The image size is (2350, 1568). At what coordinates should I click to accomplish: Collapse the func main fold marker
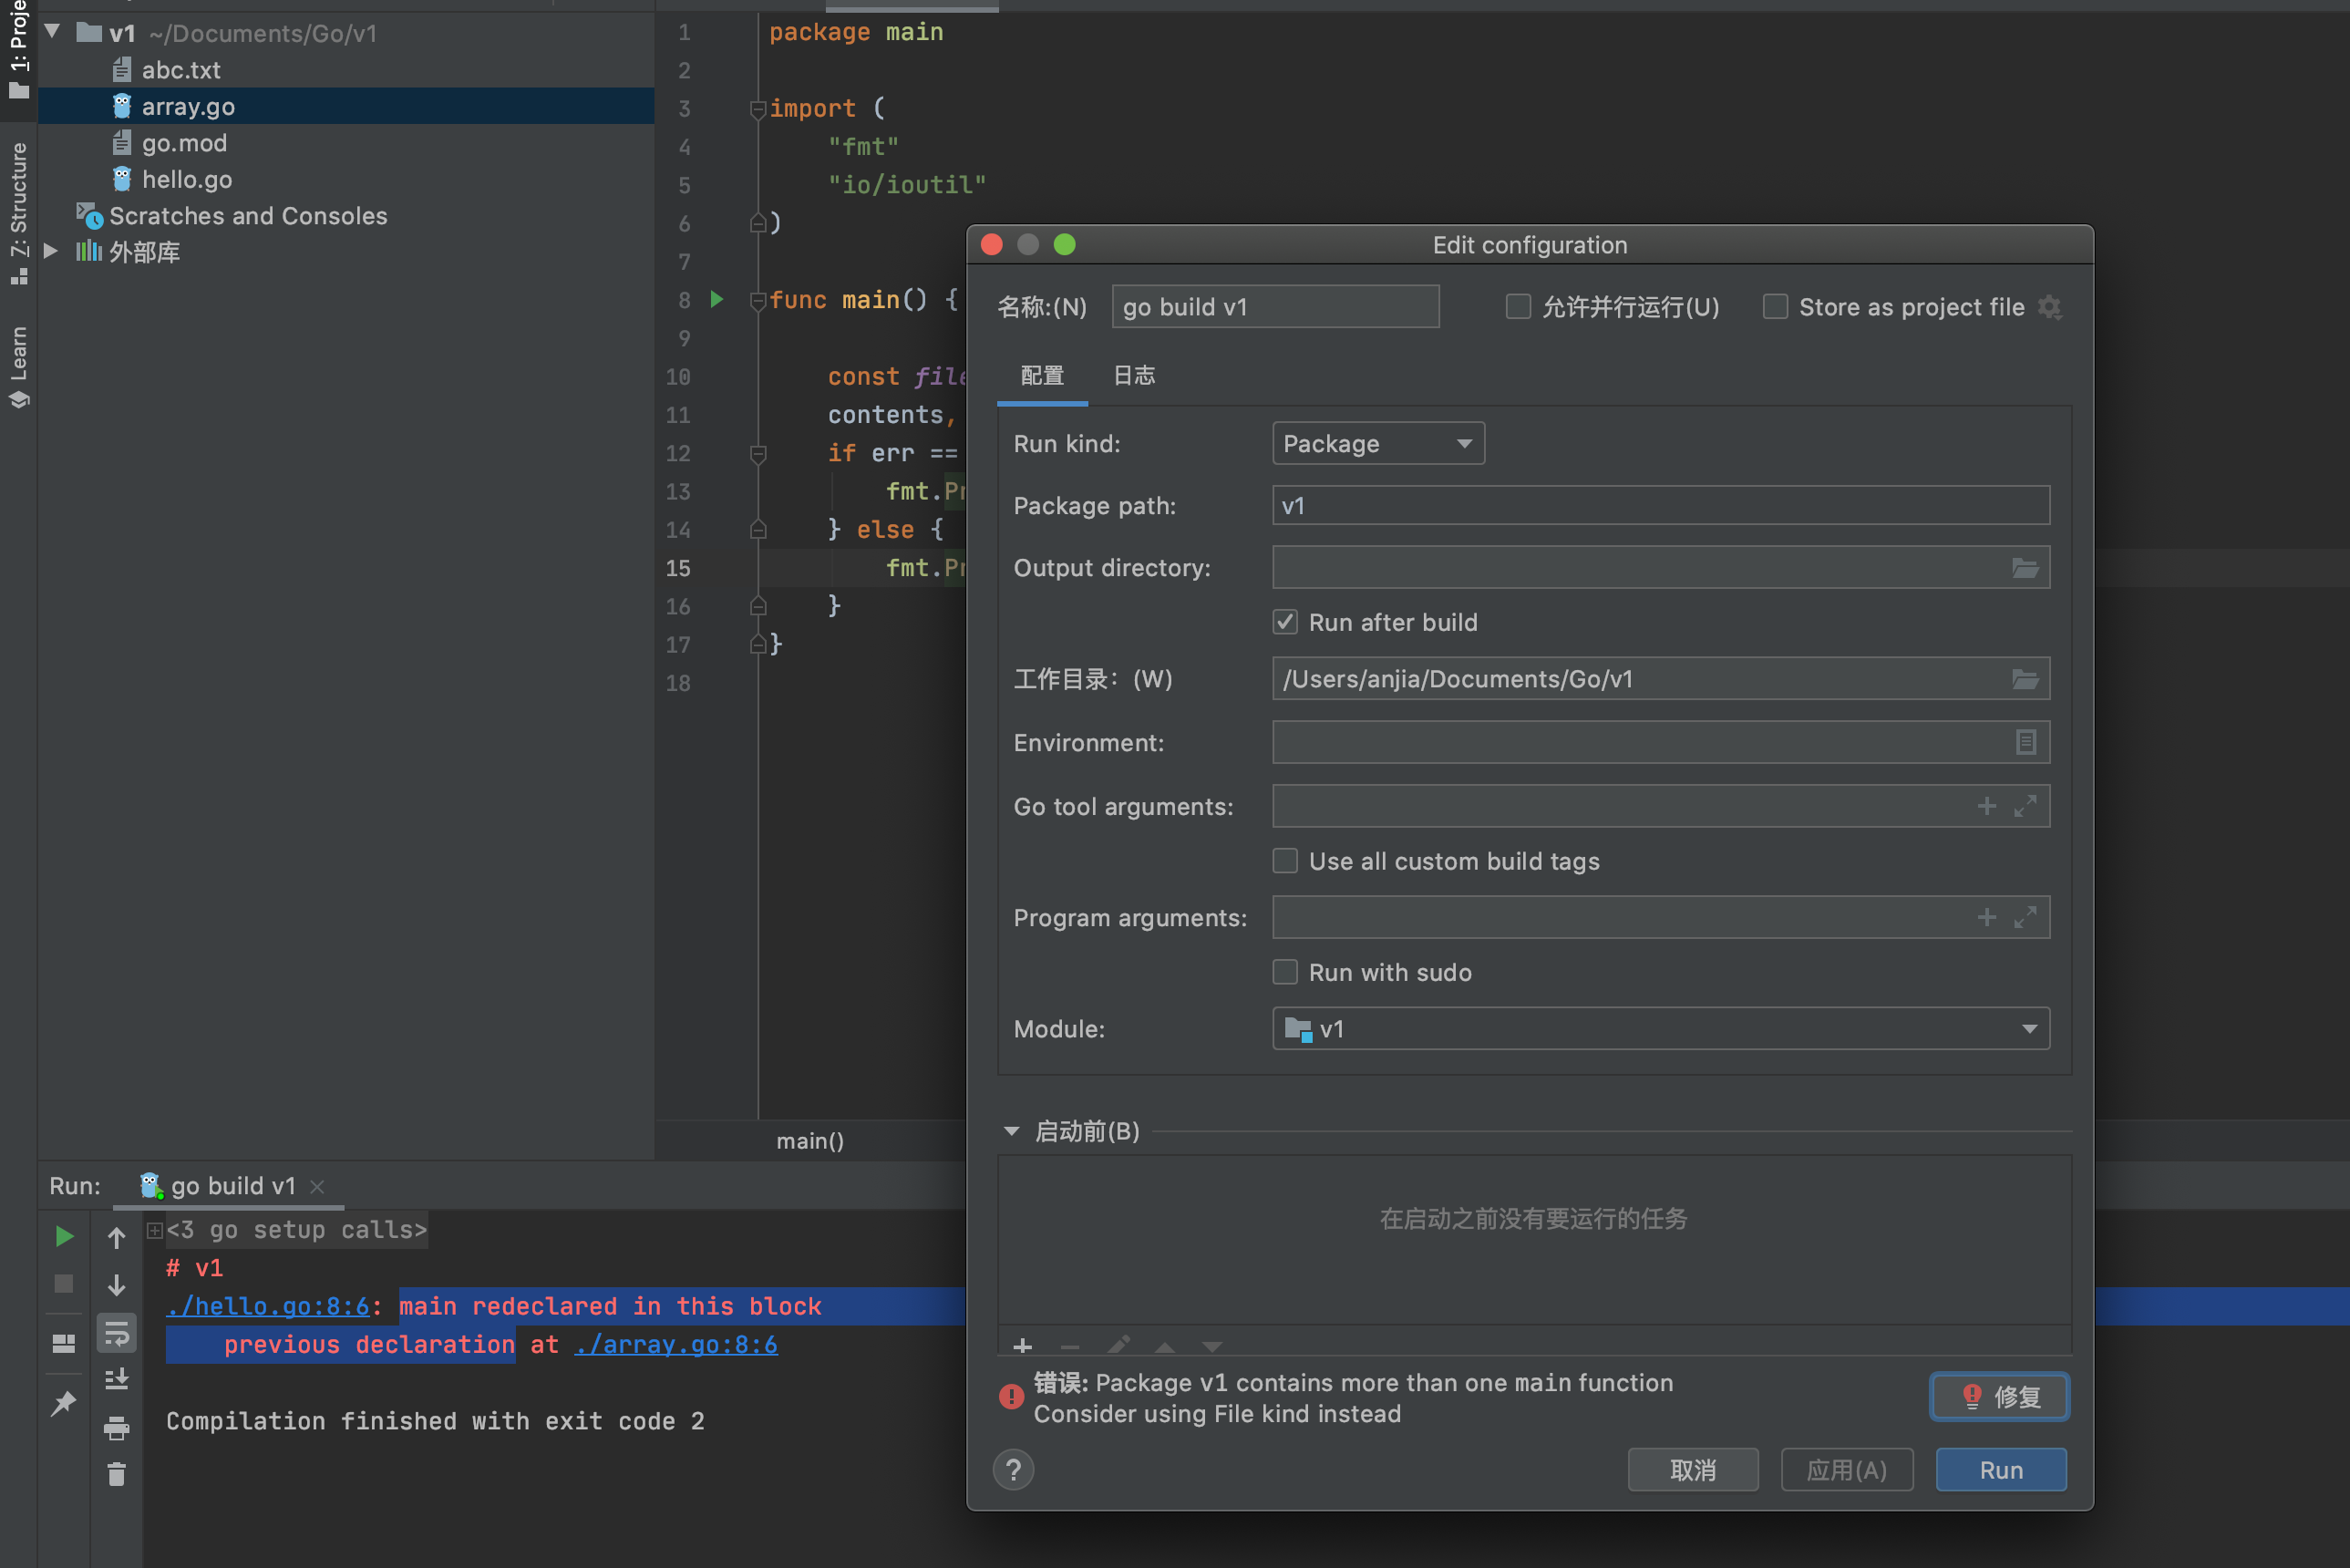[757, 300]
